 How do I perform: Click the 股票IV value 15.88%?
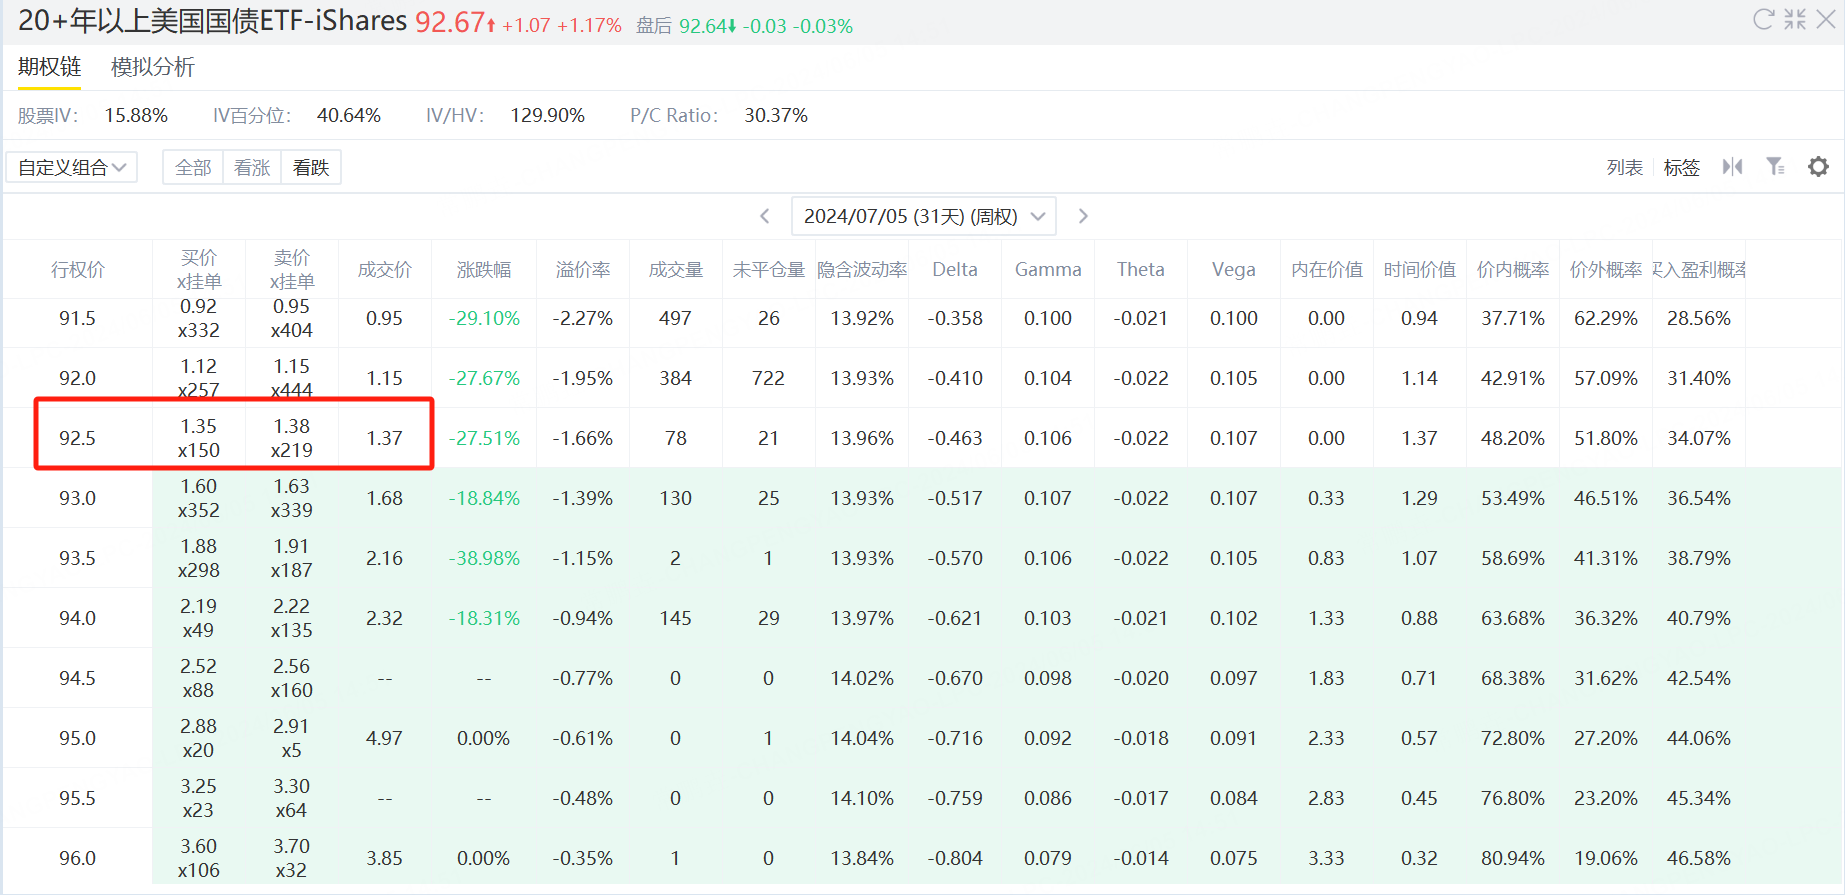coord(136,115)
